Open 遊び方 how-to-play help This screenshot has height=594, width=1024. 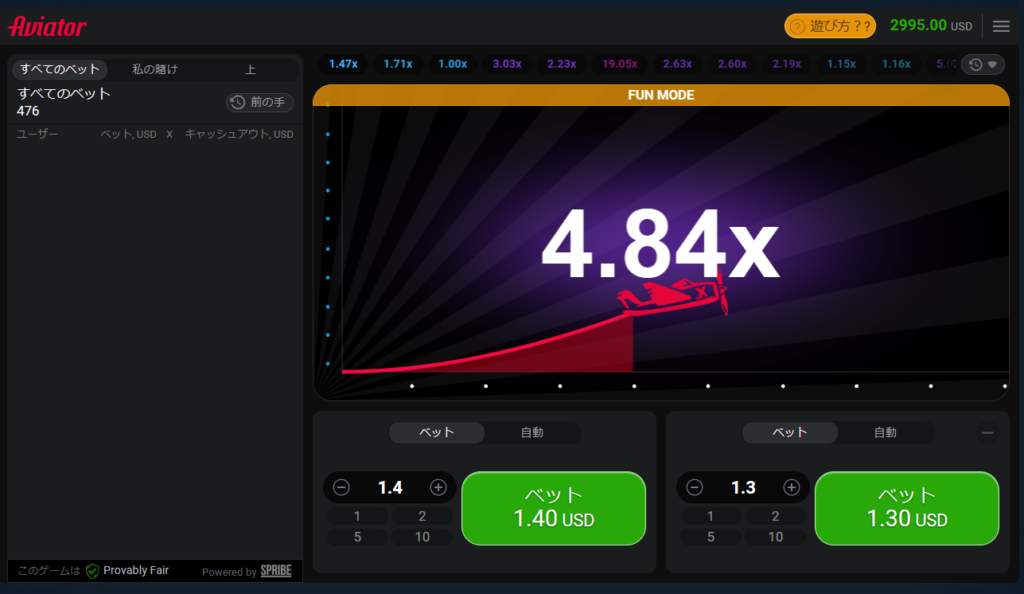click(830, 26)
